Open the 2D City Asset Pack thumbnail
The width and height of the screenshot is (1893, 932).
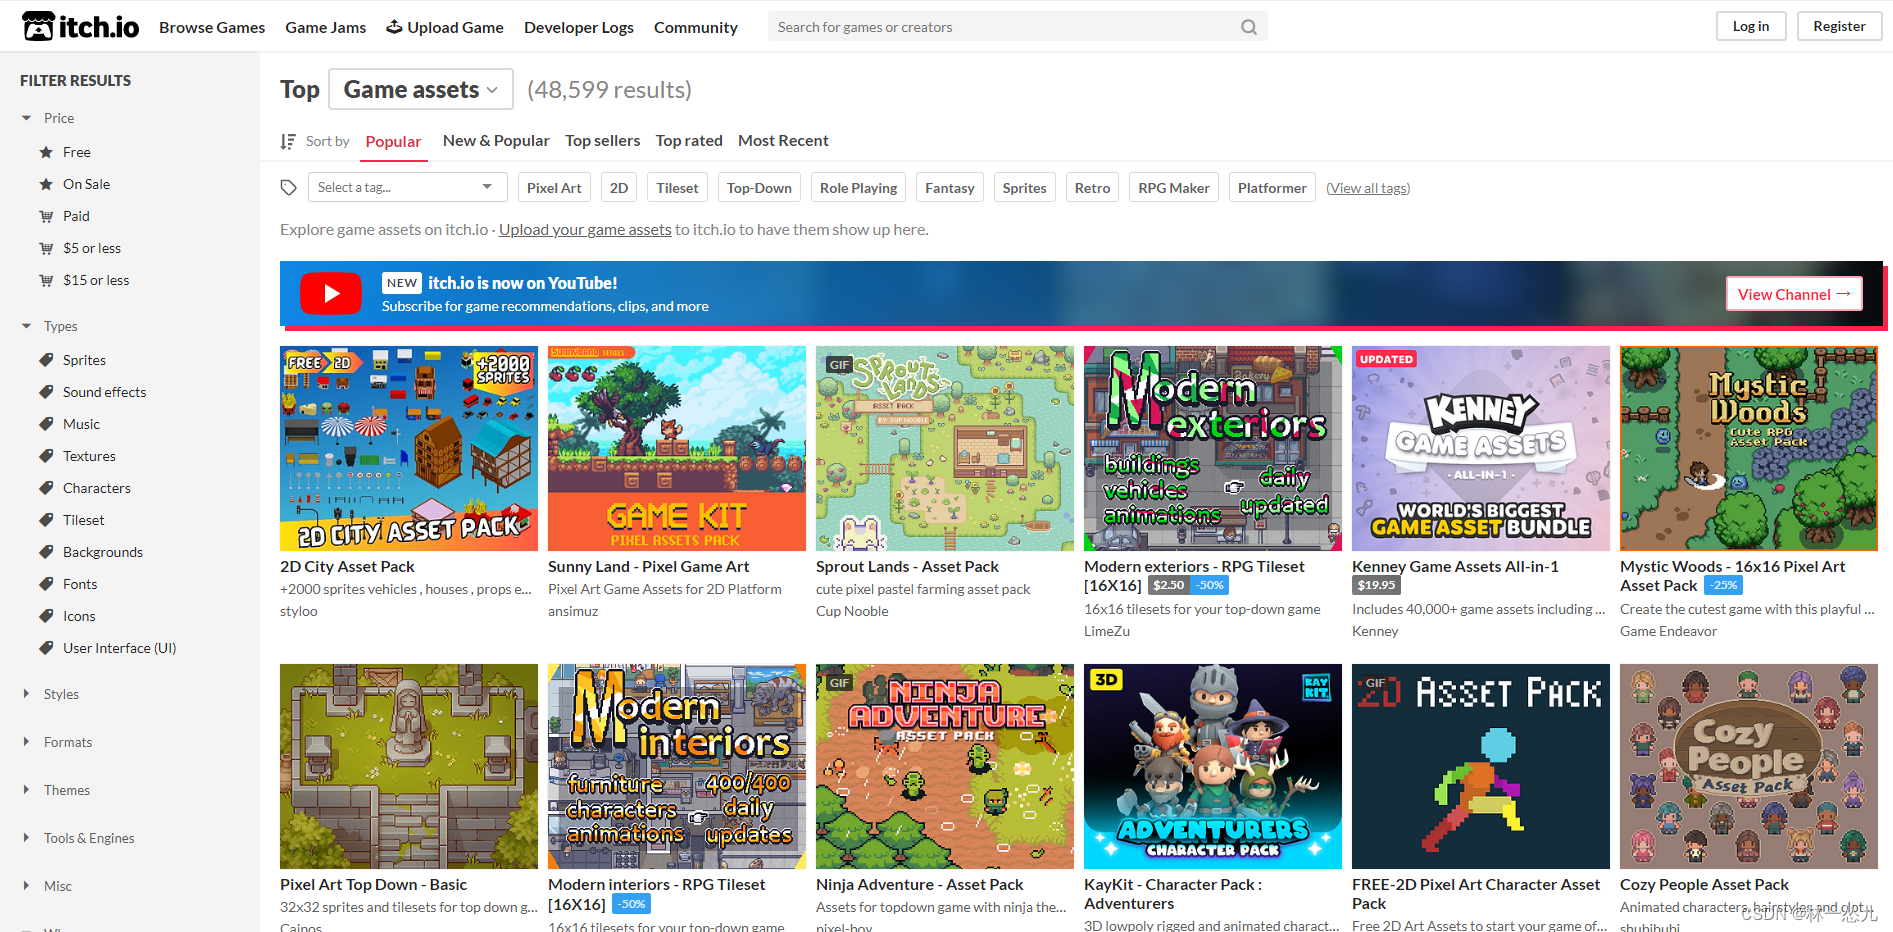point(409,448)
